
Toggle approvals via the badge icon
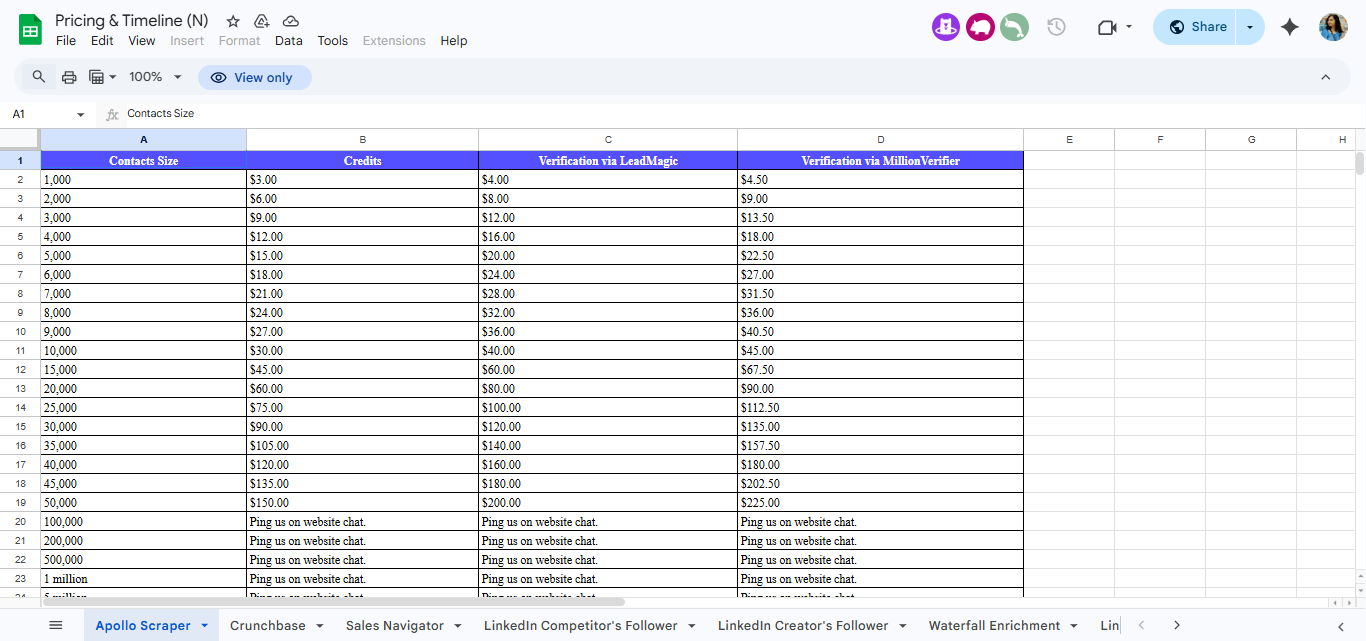tap(261, 20)
